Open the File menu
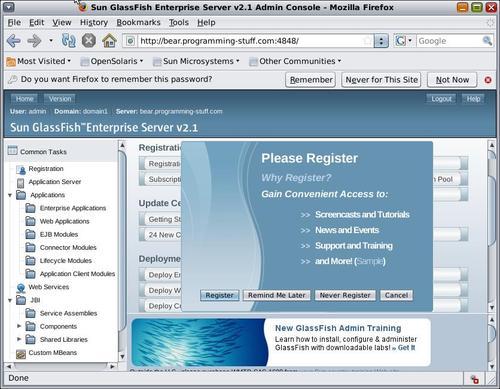The height and width of the screenshot is (389, 500). pos(14,23)
